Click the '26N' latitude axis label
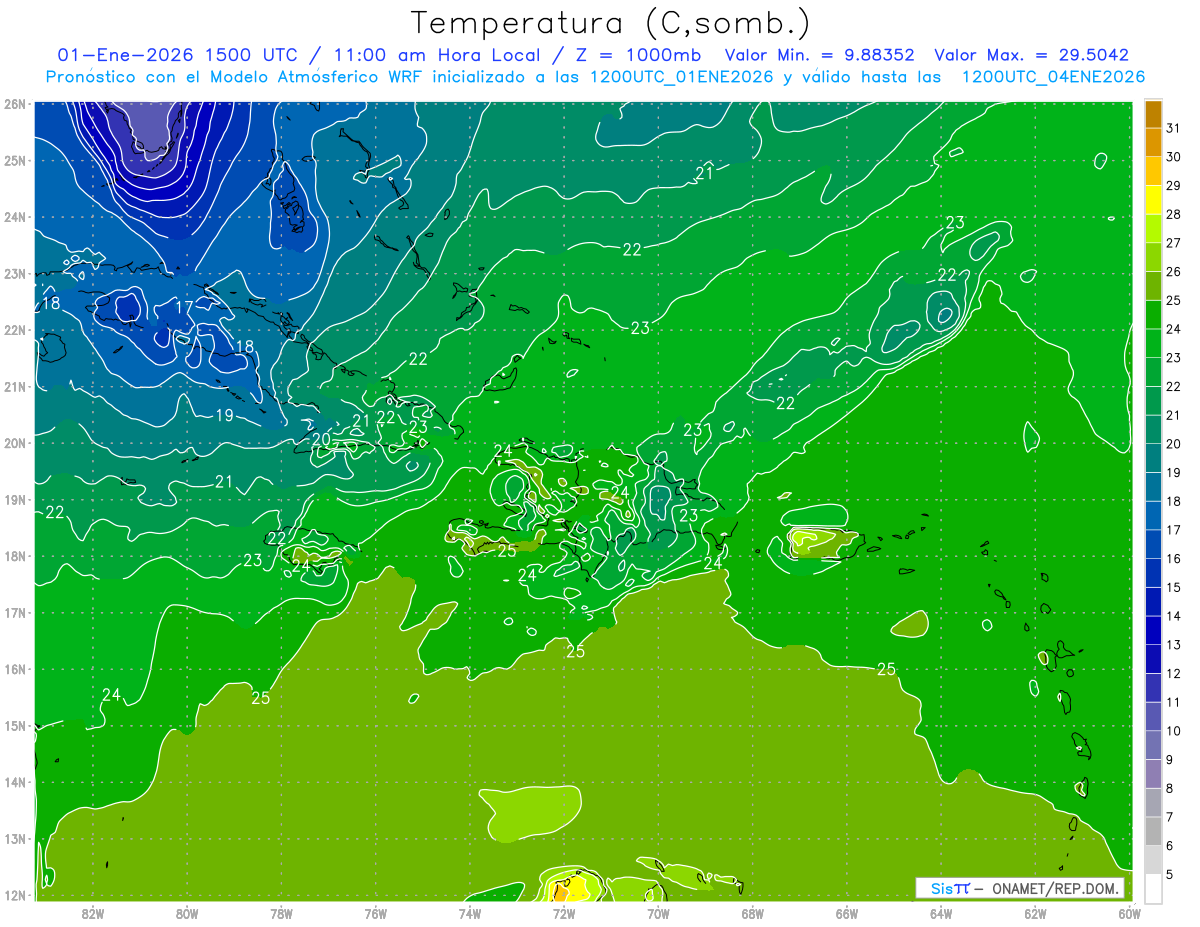This screenshot has height=927, width=1200. [x=15, y=104]
